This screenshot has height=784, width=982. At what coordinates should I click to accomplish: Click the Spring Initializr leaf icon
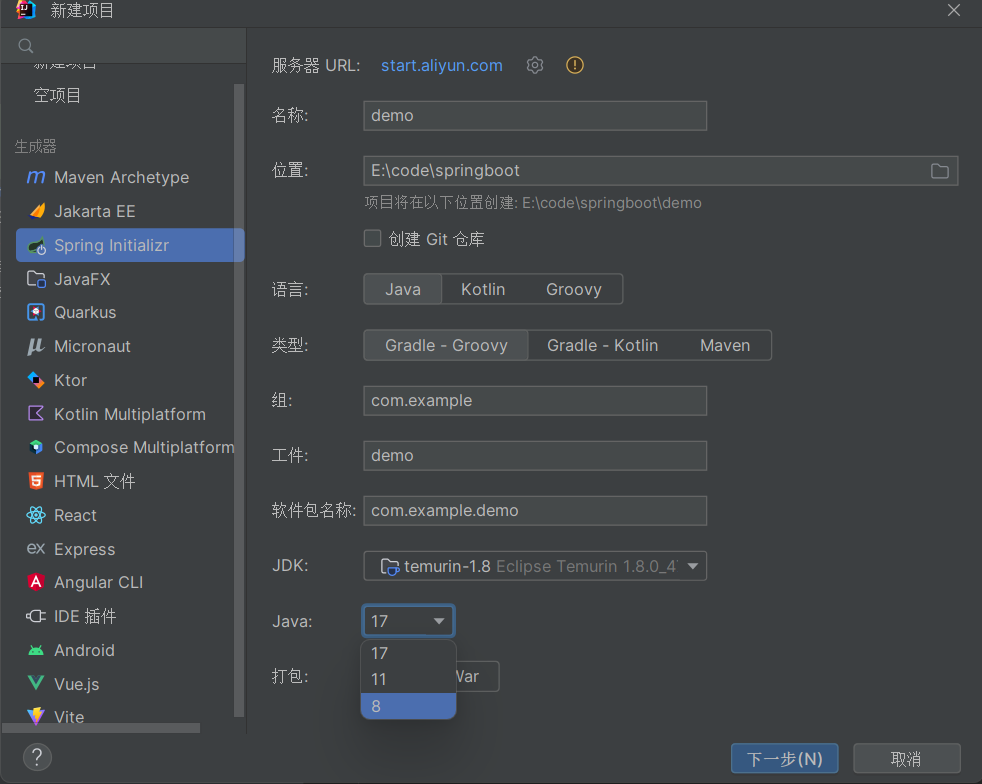pyautogui.click(x=36, y=245)
